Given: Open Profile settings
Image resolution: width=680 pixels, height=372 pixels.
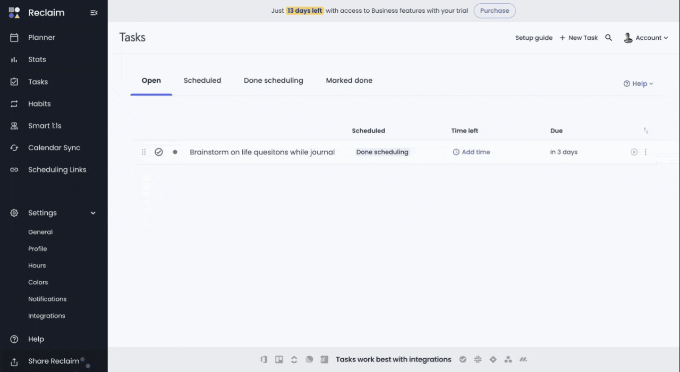Looking at the screenshot, I should pyautogui.click(x=38, y=249).
